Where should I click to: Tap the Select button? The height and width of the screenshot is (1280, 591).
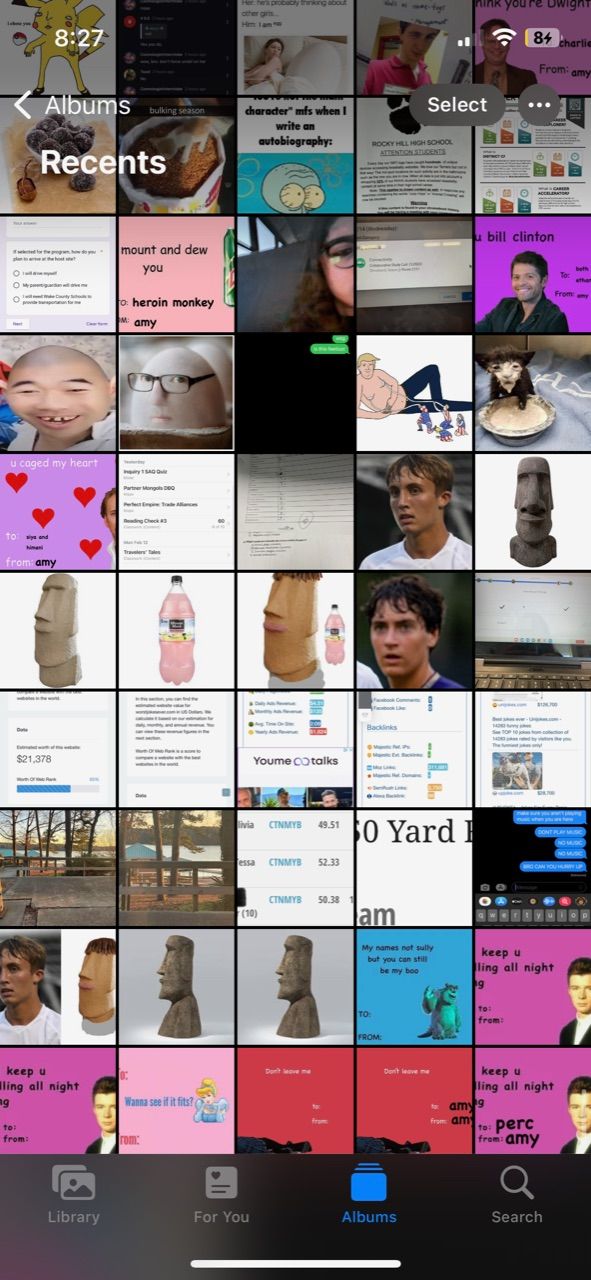click(x=457, y=105)
